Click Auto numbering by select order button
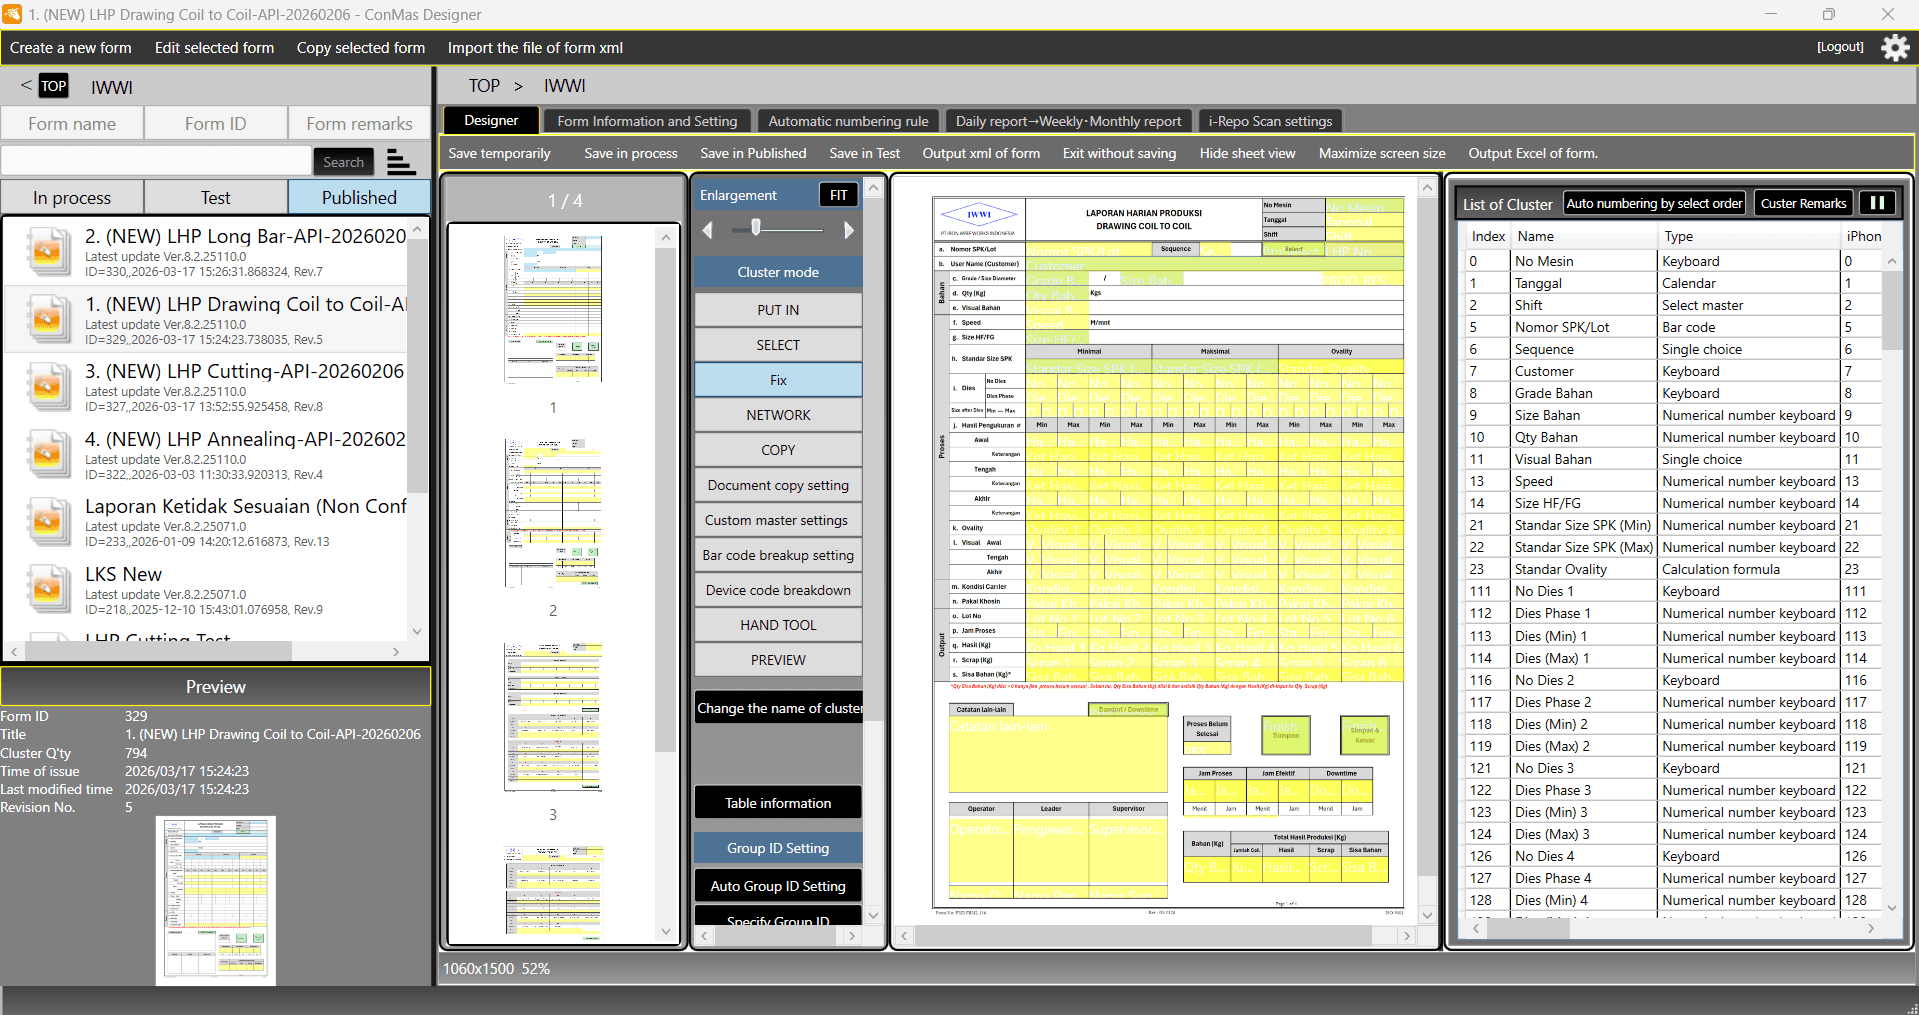Viewport: 1919px width, 1015px height. (1654, 203)
